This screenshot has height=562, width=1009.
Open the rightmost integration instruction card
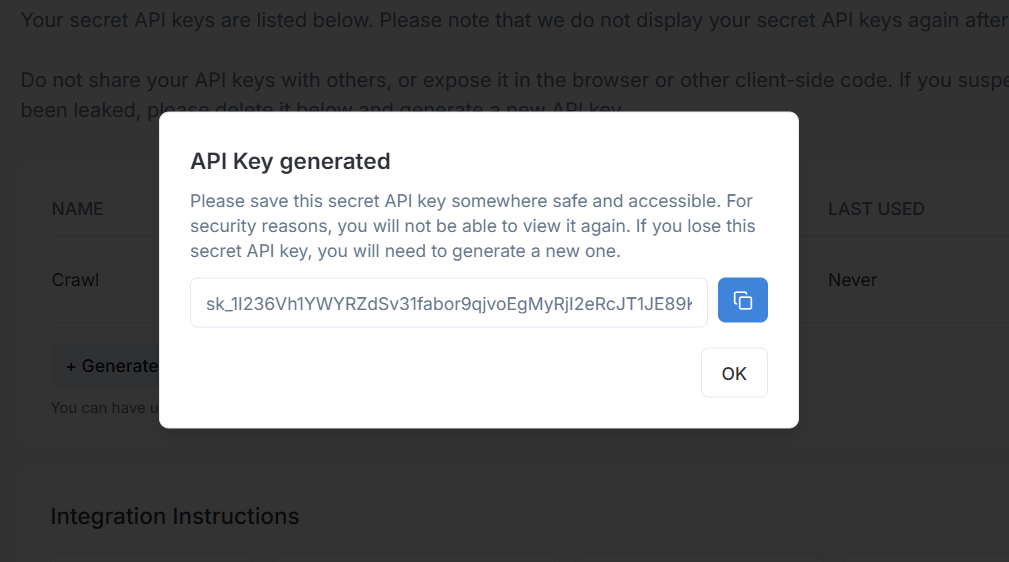coord(927,557)
